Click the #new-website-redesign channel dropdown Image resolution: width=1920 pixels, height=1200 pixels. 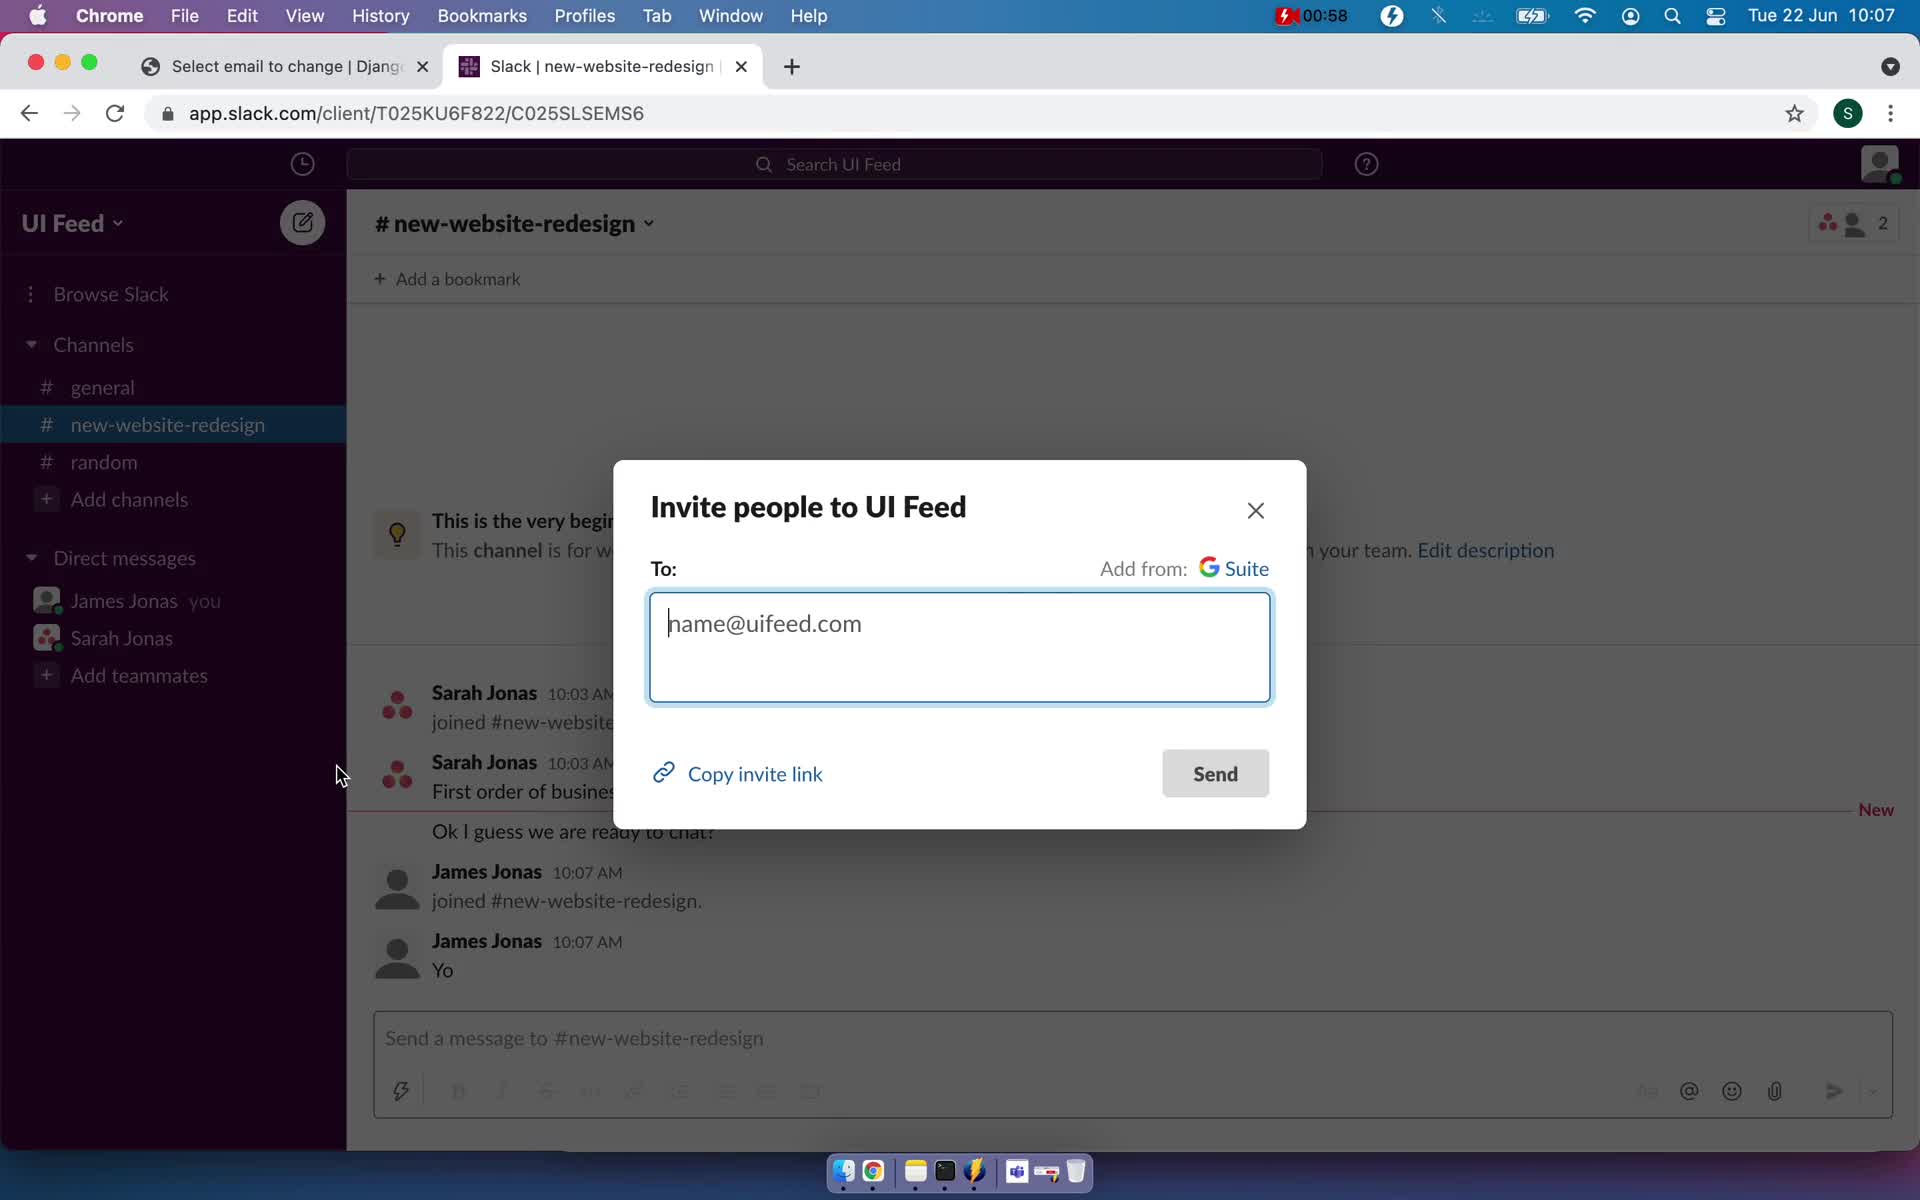[x=650, y=224]
